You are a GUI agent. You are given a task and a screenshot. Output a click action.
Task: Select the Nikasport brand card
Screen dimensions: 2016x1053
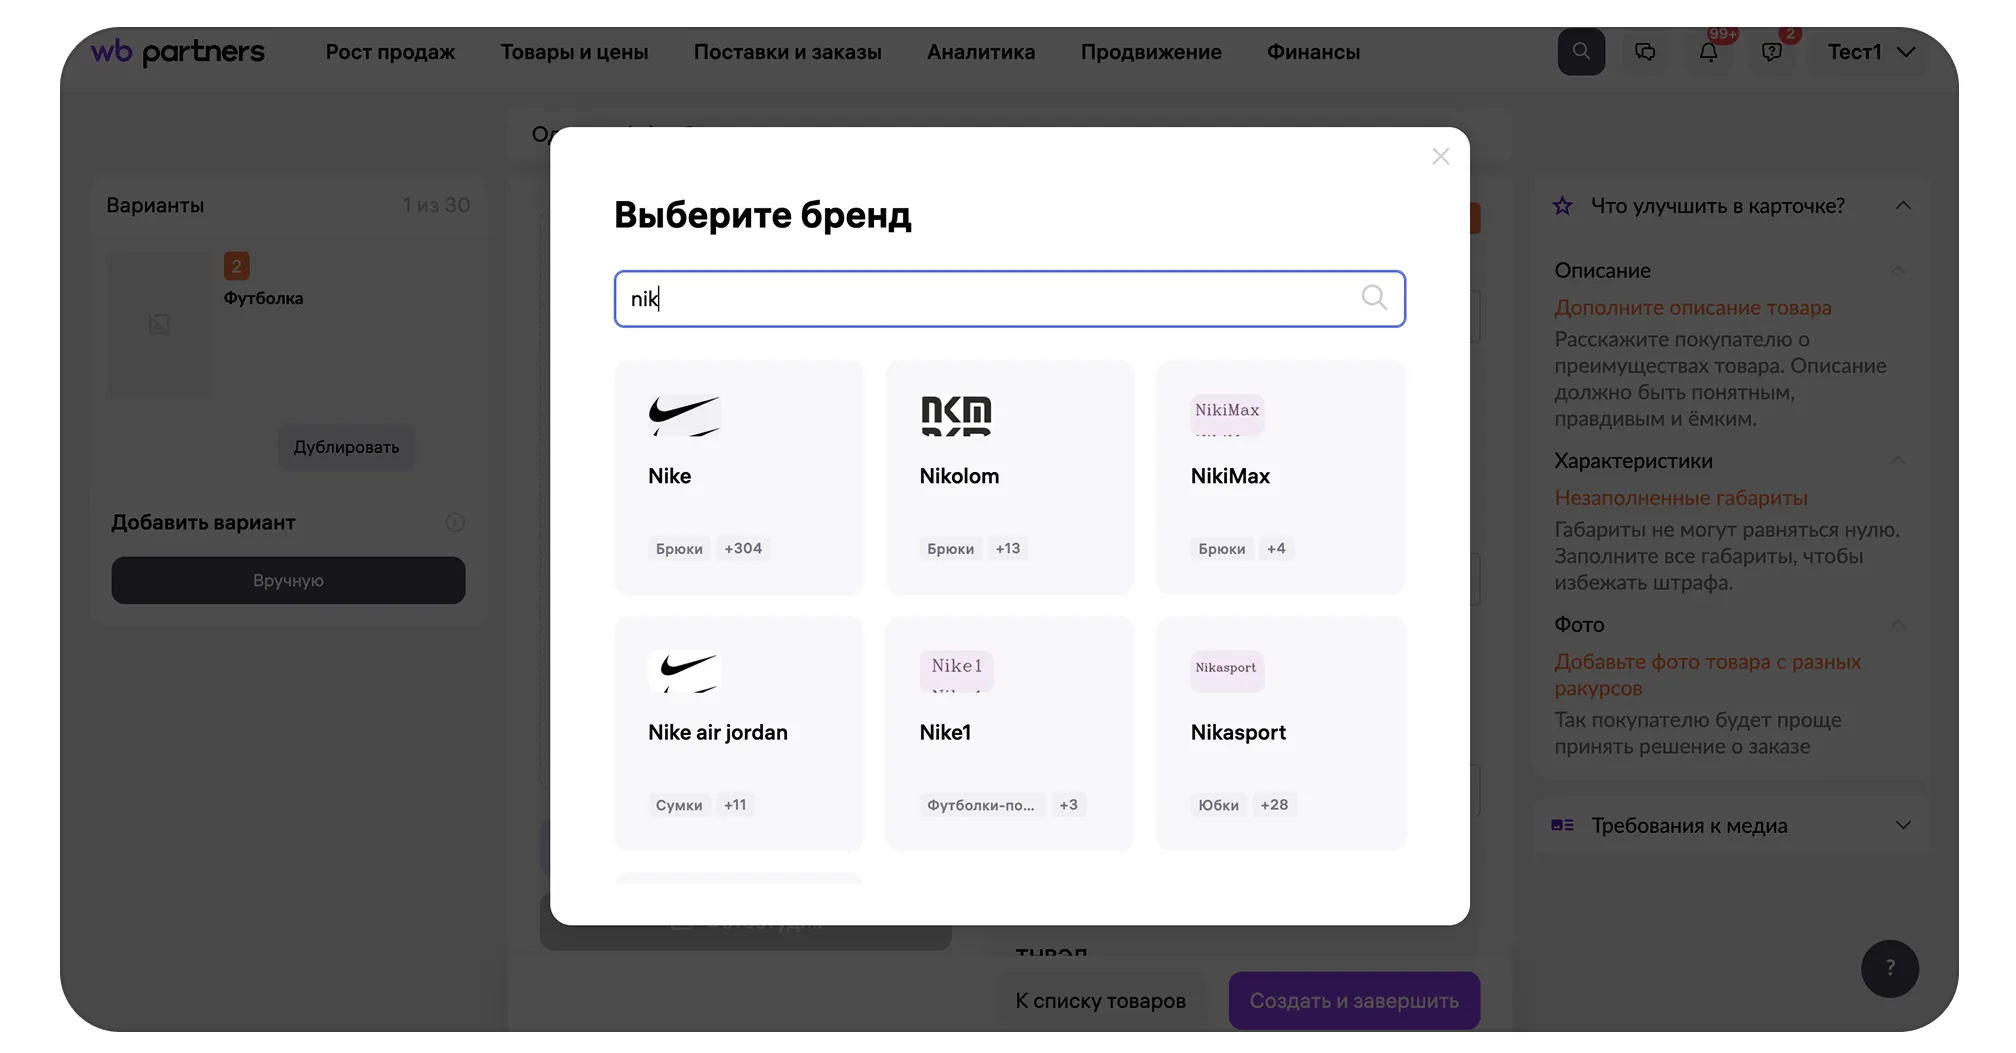point(1280,733)
